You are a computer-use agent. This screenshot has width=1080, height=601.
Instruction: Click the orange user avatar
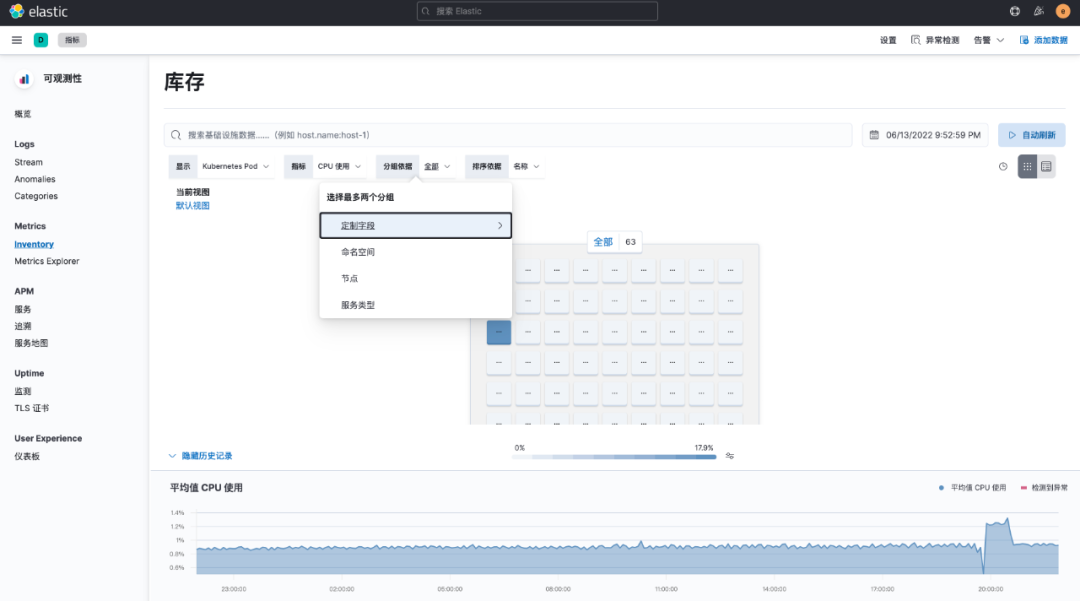pyautogui.click(x=1063, y=11)
